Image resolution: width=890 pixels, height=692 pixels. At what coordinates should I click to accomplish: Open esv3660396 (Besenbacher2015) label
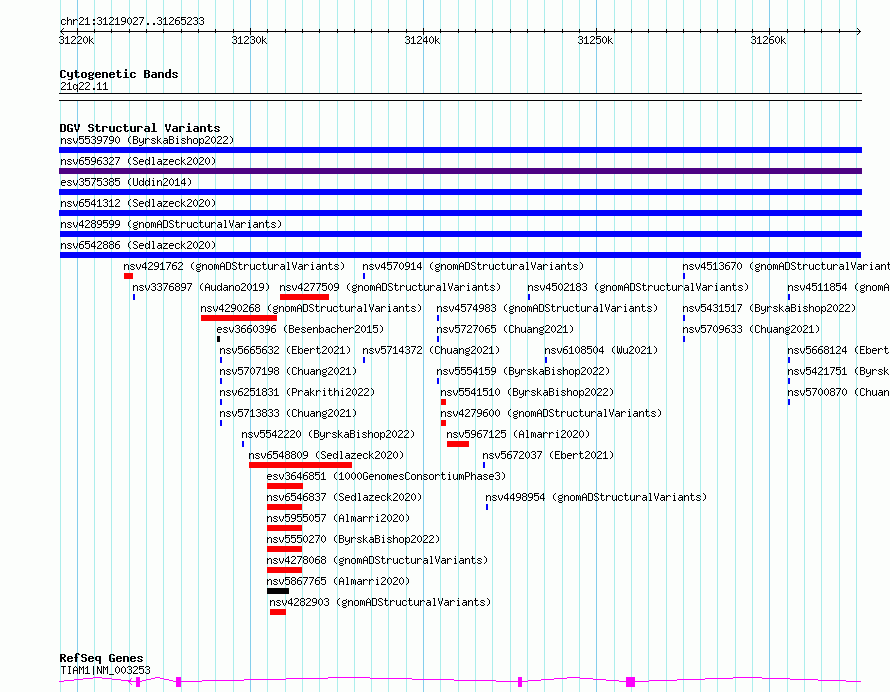pos(300,329)
